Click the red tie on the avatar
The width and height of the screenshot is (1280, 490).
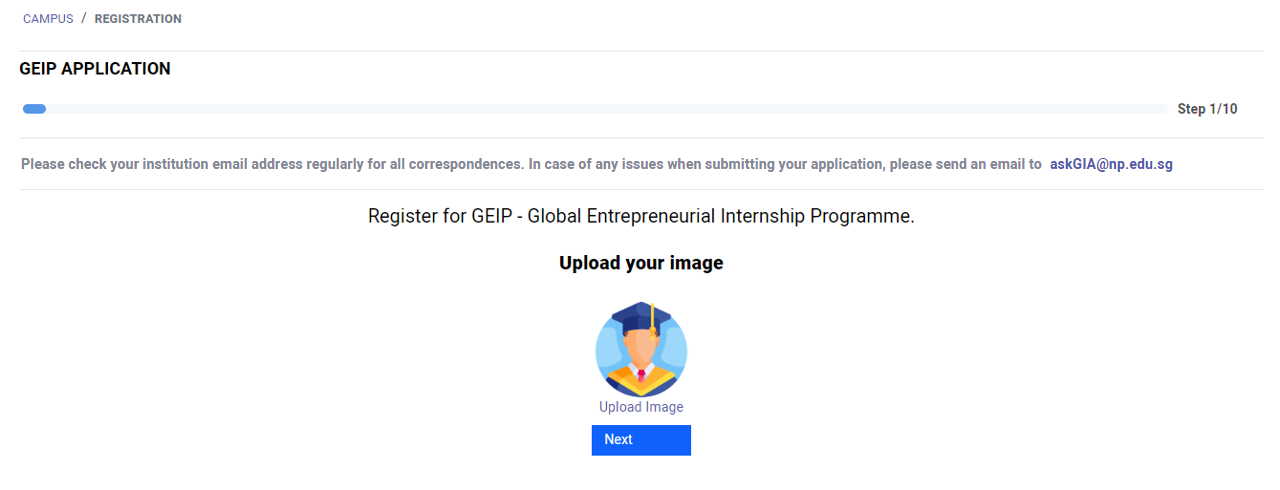(x=641, y=377)
